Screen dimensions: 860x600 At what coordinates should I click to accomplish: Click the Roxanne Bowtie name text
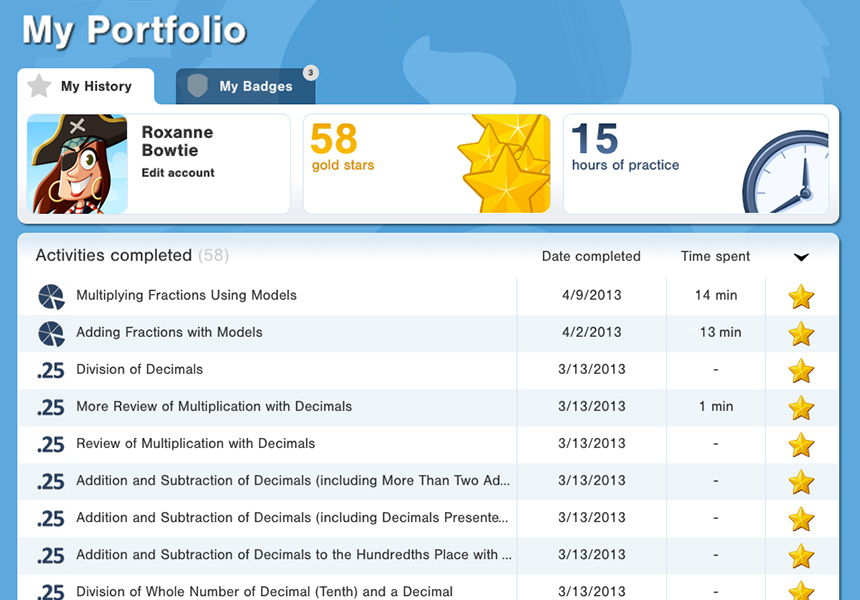point(177,141)
